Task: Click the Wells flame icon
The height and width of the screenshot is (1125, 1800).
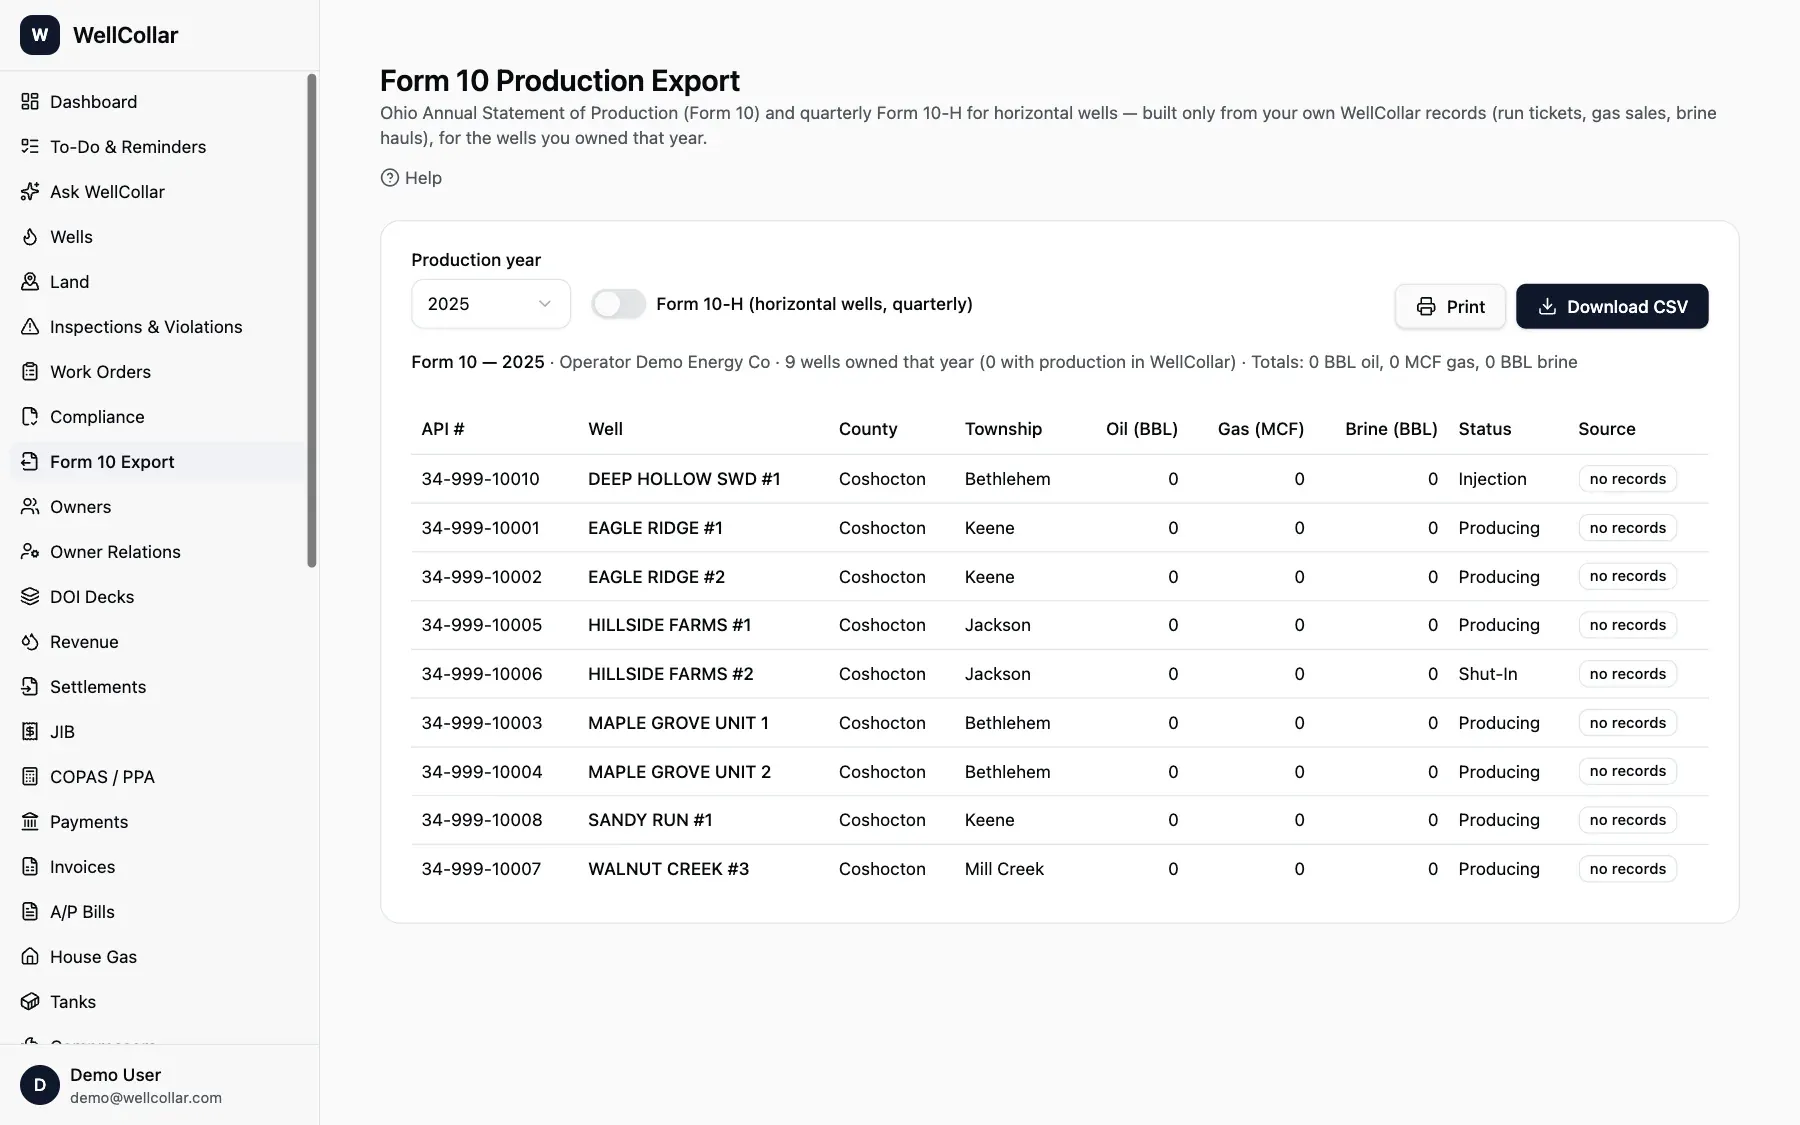Action: (x=30, y=237)
